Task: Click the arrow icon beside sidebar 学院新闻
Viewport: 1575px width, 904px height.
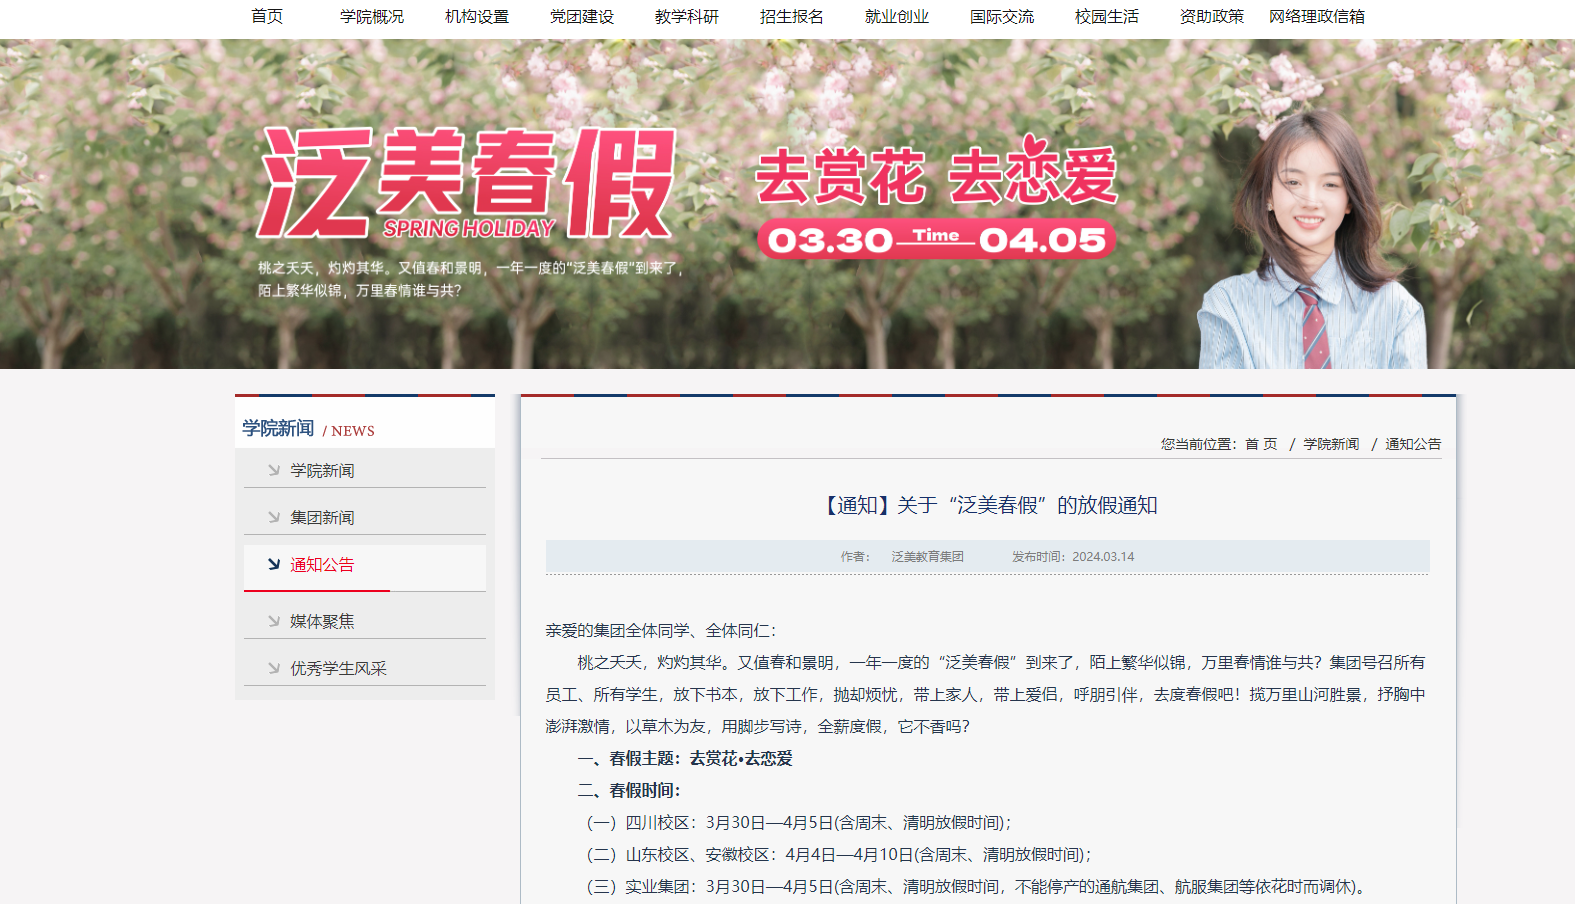Action: [x=273, y=470]
